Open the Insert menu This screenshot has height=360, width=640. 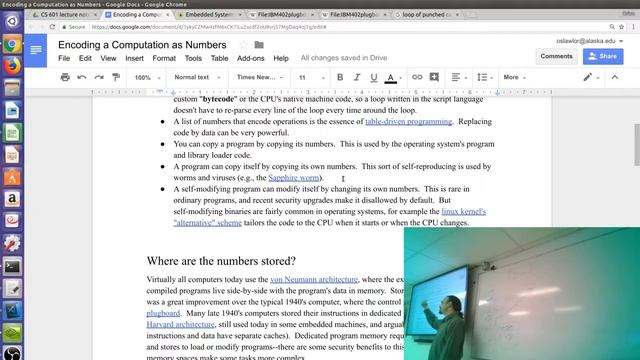[134, 58]
